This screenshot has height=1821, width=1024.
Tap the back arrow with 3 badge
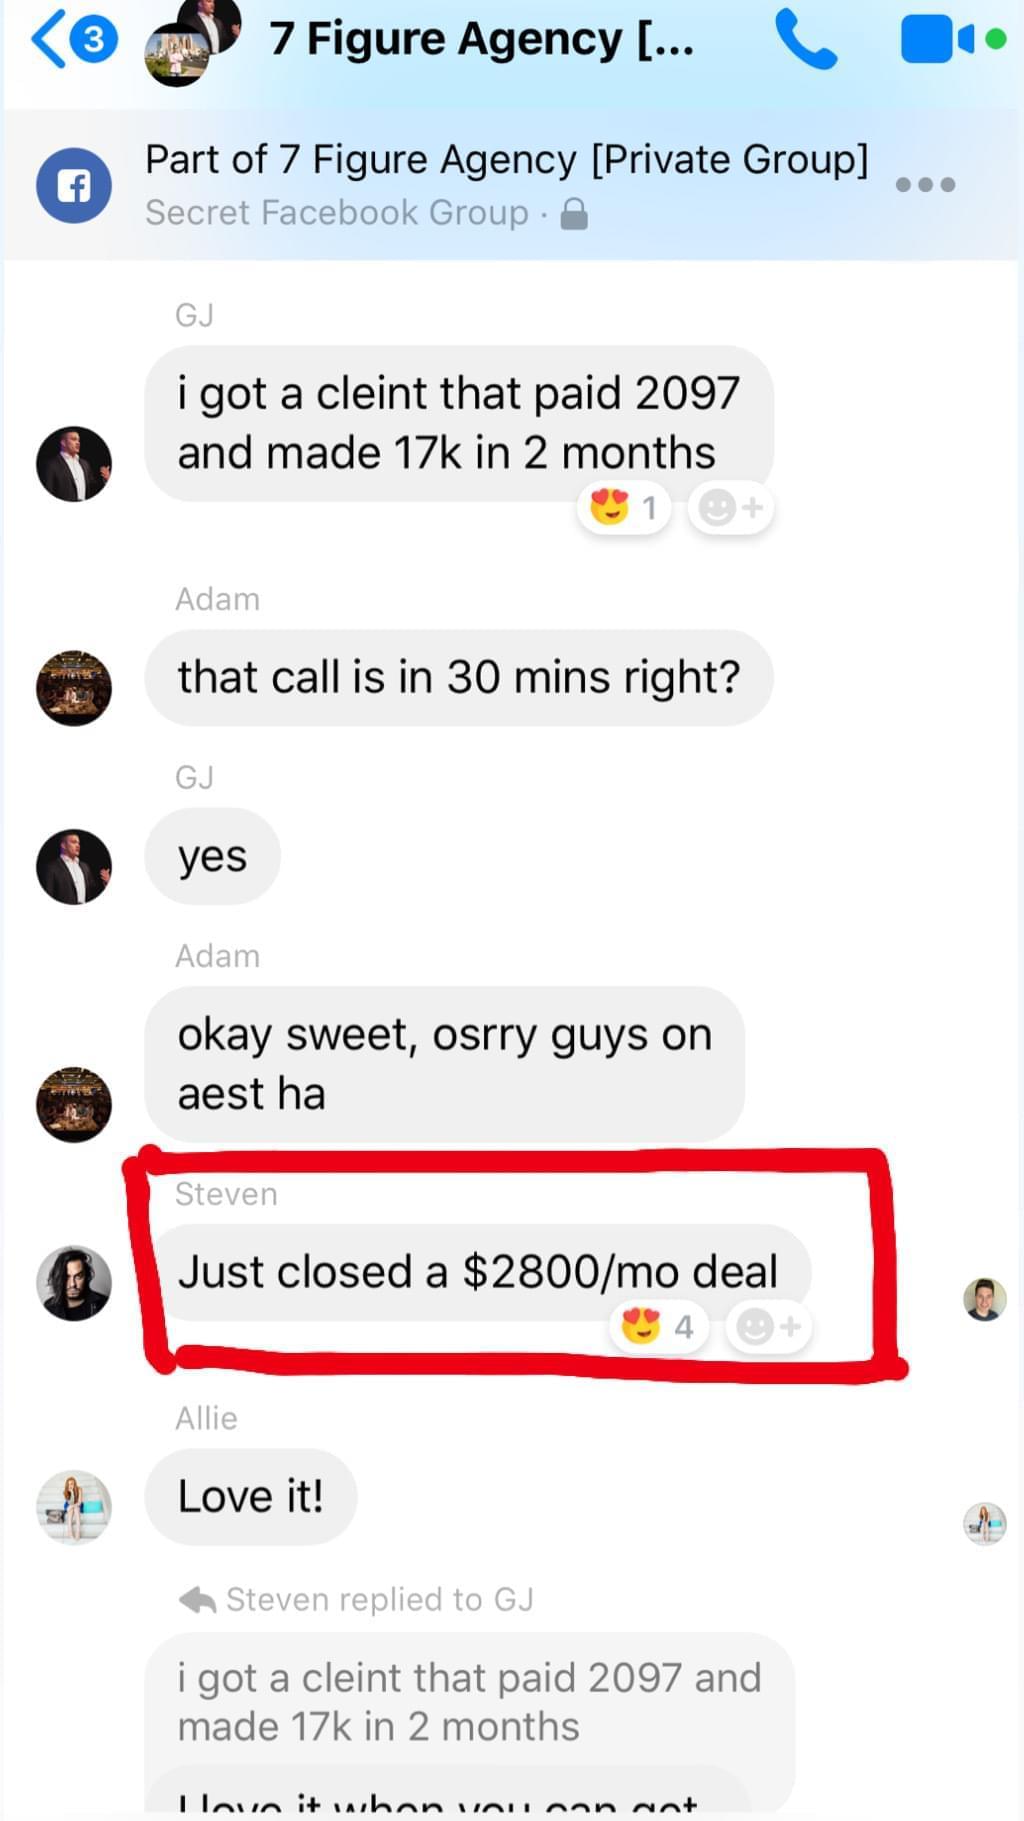pos(74,40)
